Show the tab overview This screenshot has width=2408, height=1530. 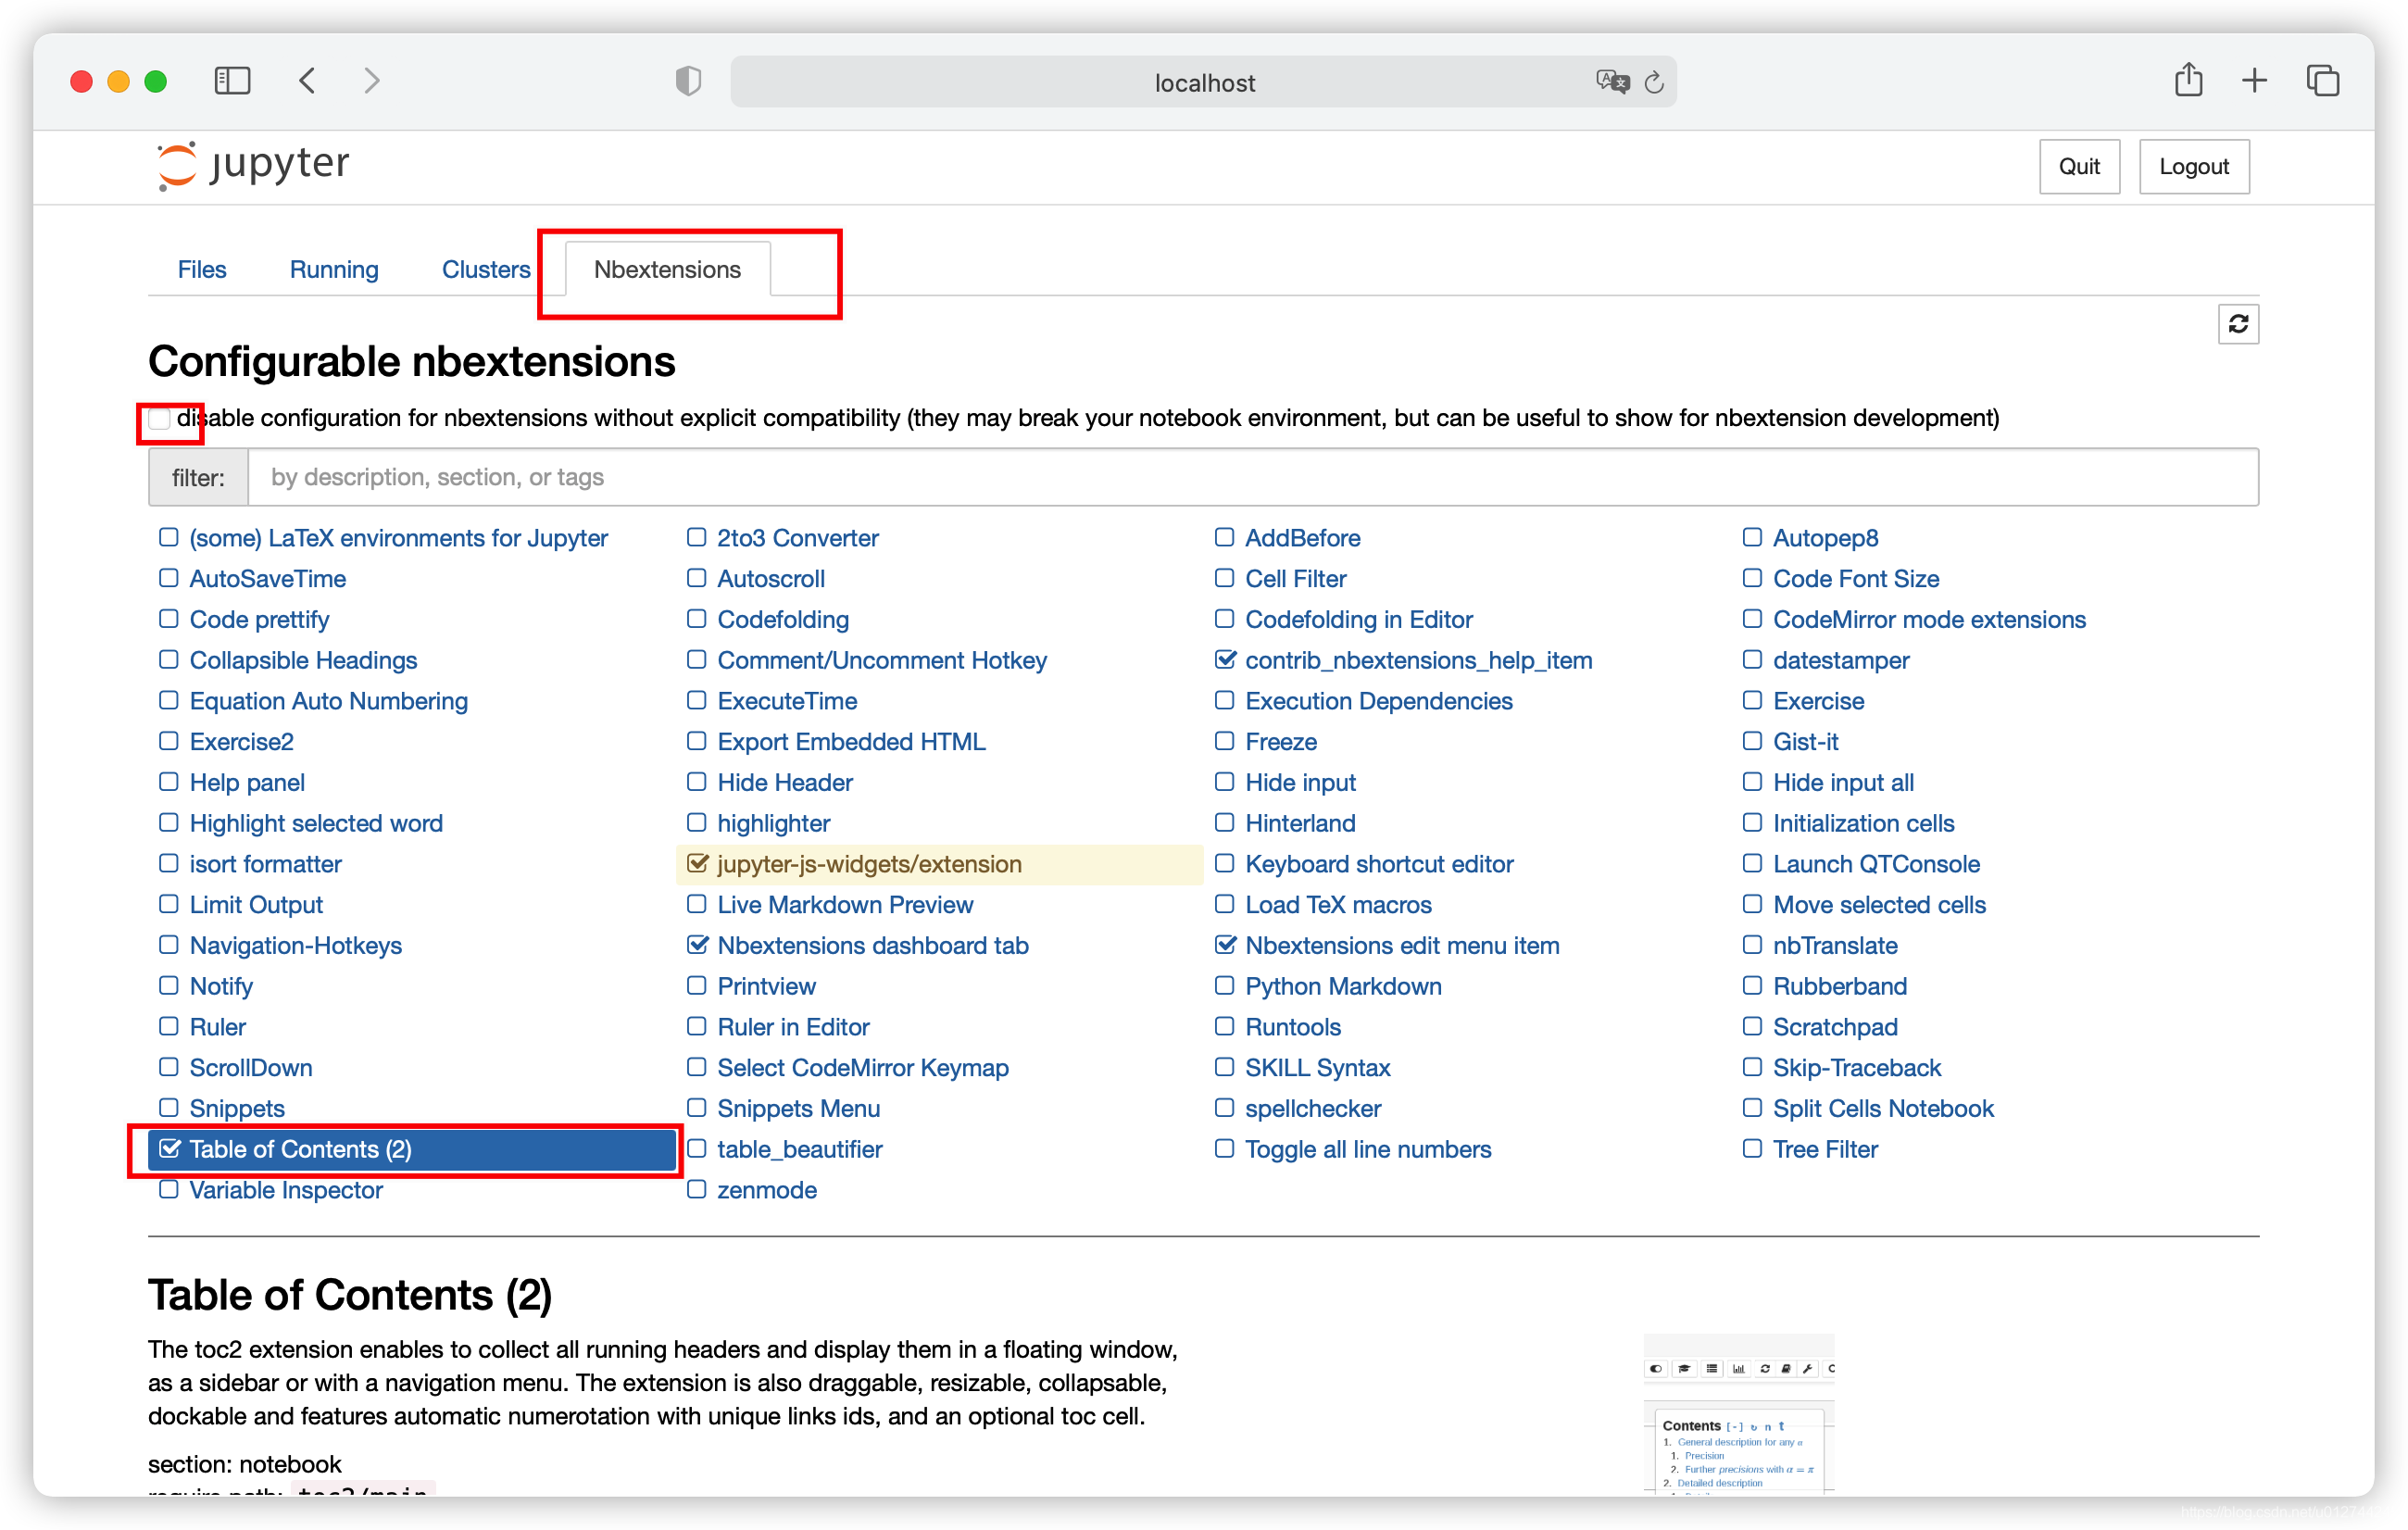(x=2323, y=81)
